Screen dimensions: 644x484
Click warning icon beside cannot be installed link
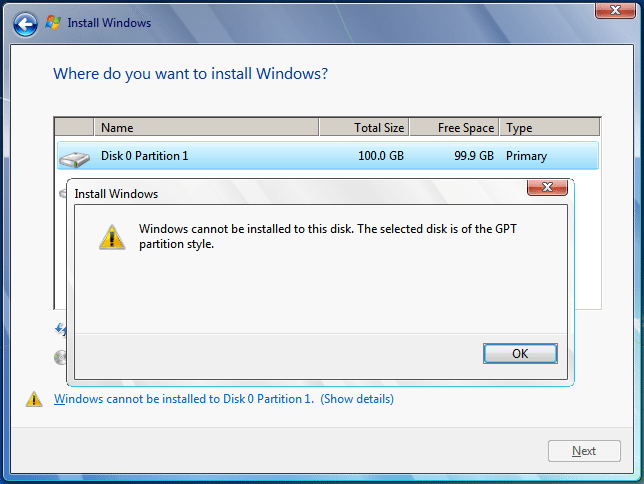click(34, 399)
